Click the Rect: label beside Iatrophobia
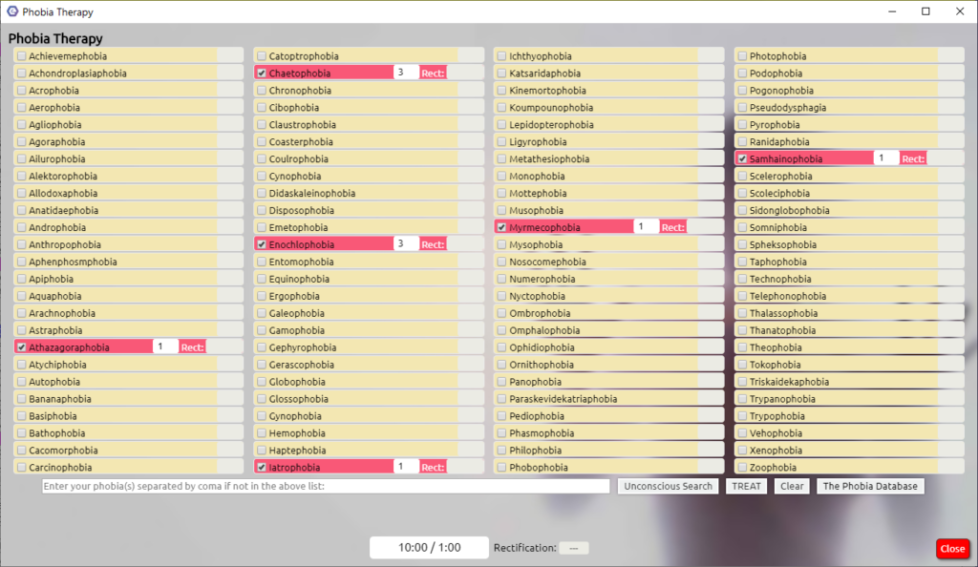This screenshot has width=978, height=567. coord(432,467)
